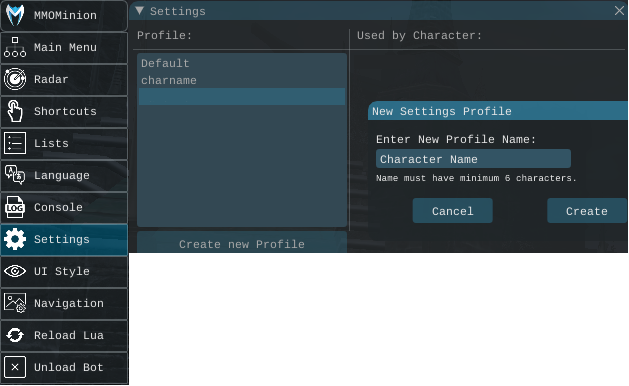Image resolution: width=629 pixels, height=386 pixels.
Task: Click the highlighted empty profile row
Action: [241, 97]
